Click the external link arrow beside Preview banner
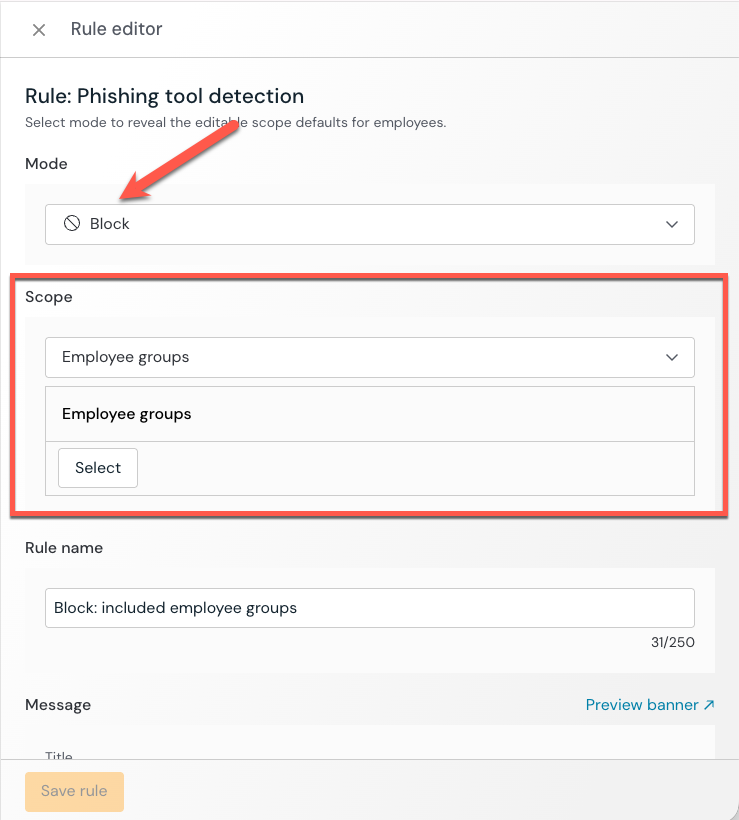739x820 pixels. pyautogui.click(x=709, y=705)
